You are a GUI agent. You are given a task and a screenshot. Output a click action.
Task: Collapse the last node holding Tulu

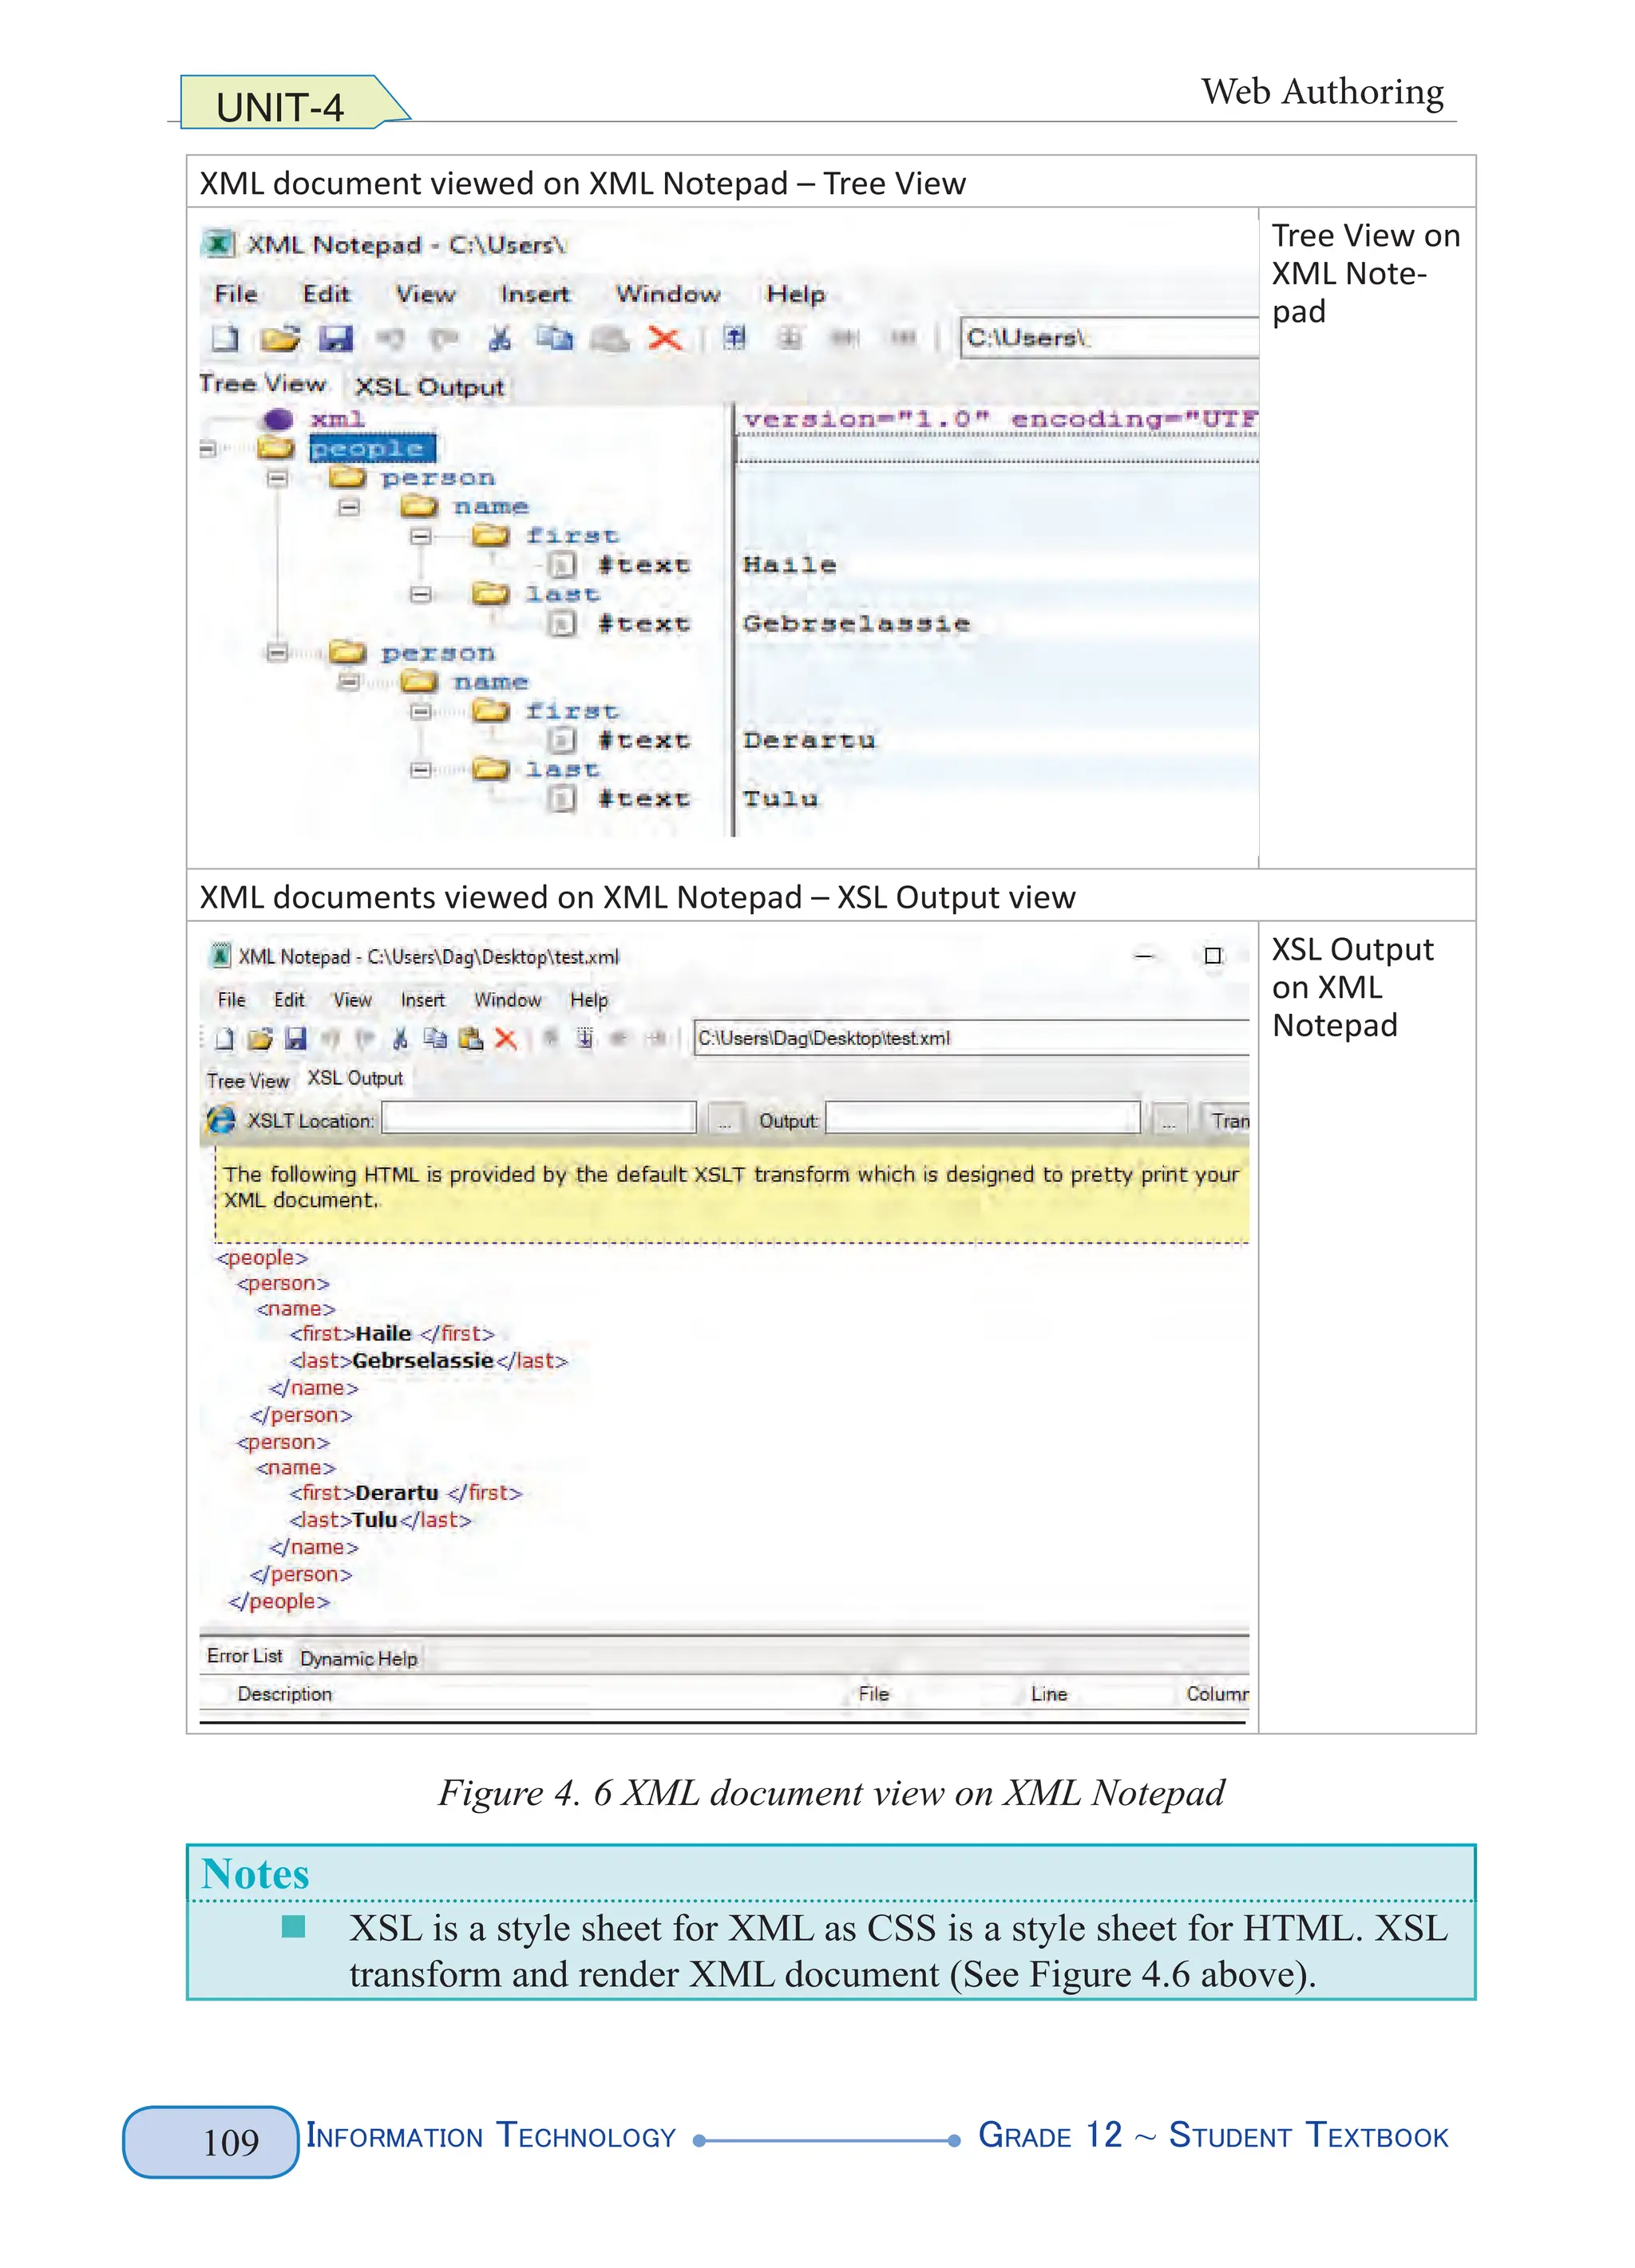point(421,770)
